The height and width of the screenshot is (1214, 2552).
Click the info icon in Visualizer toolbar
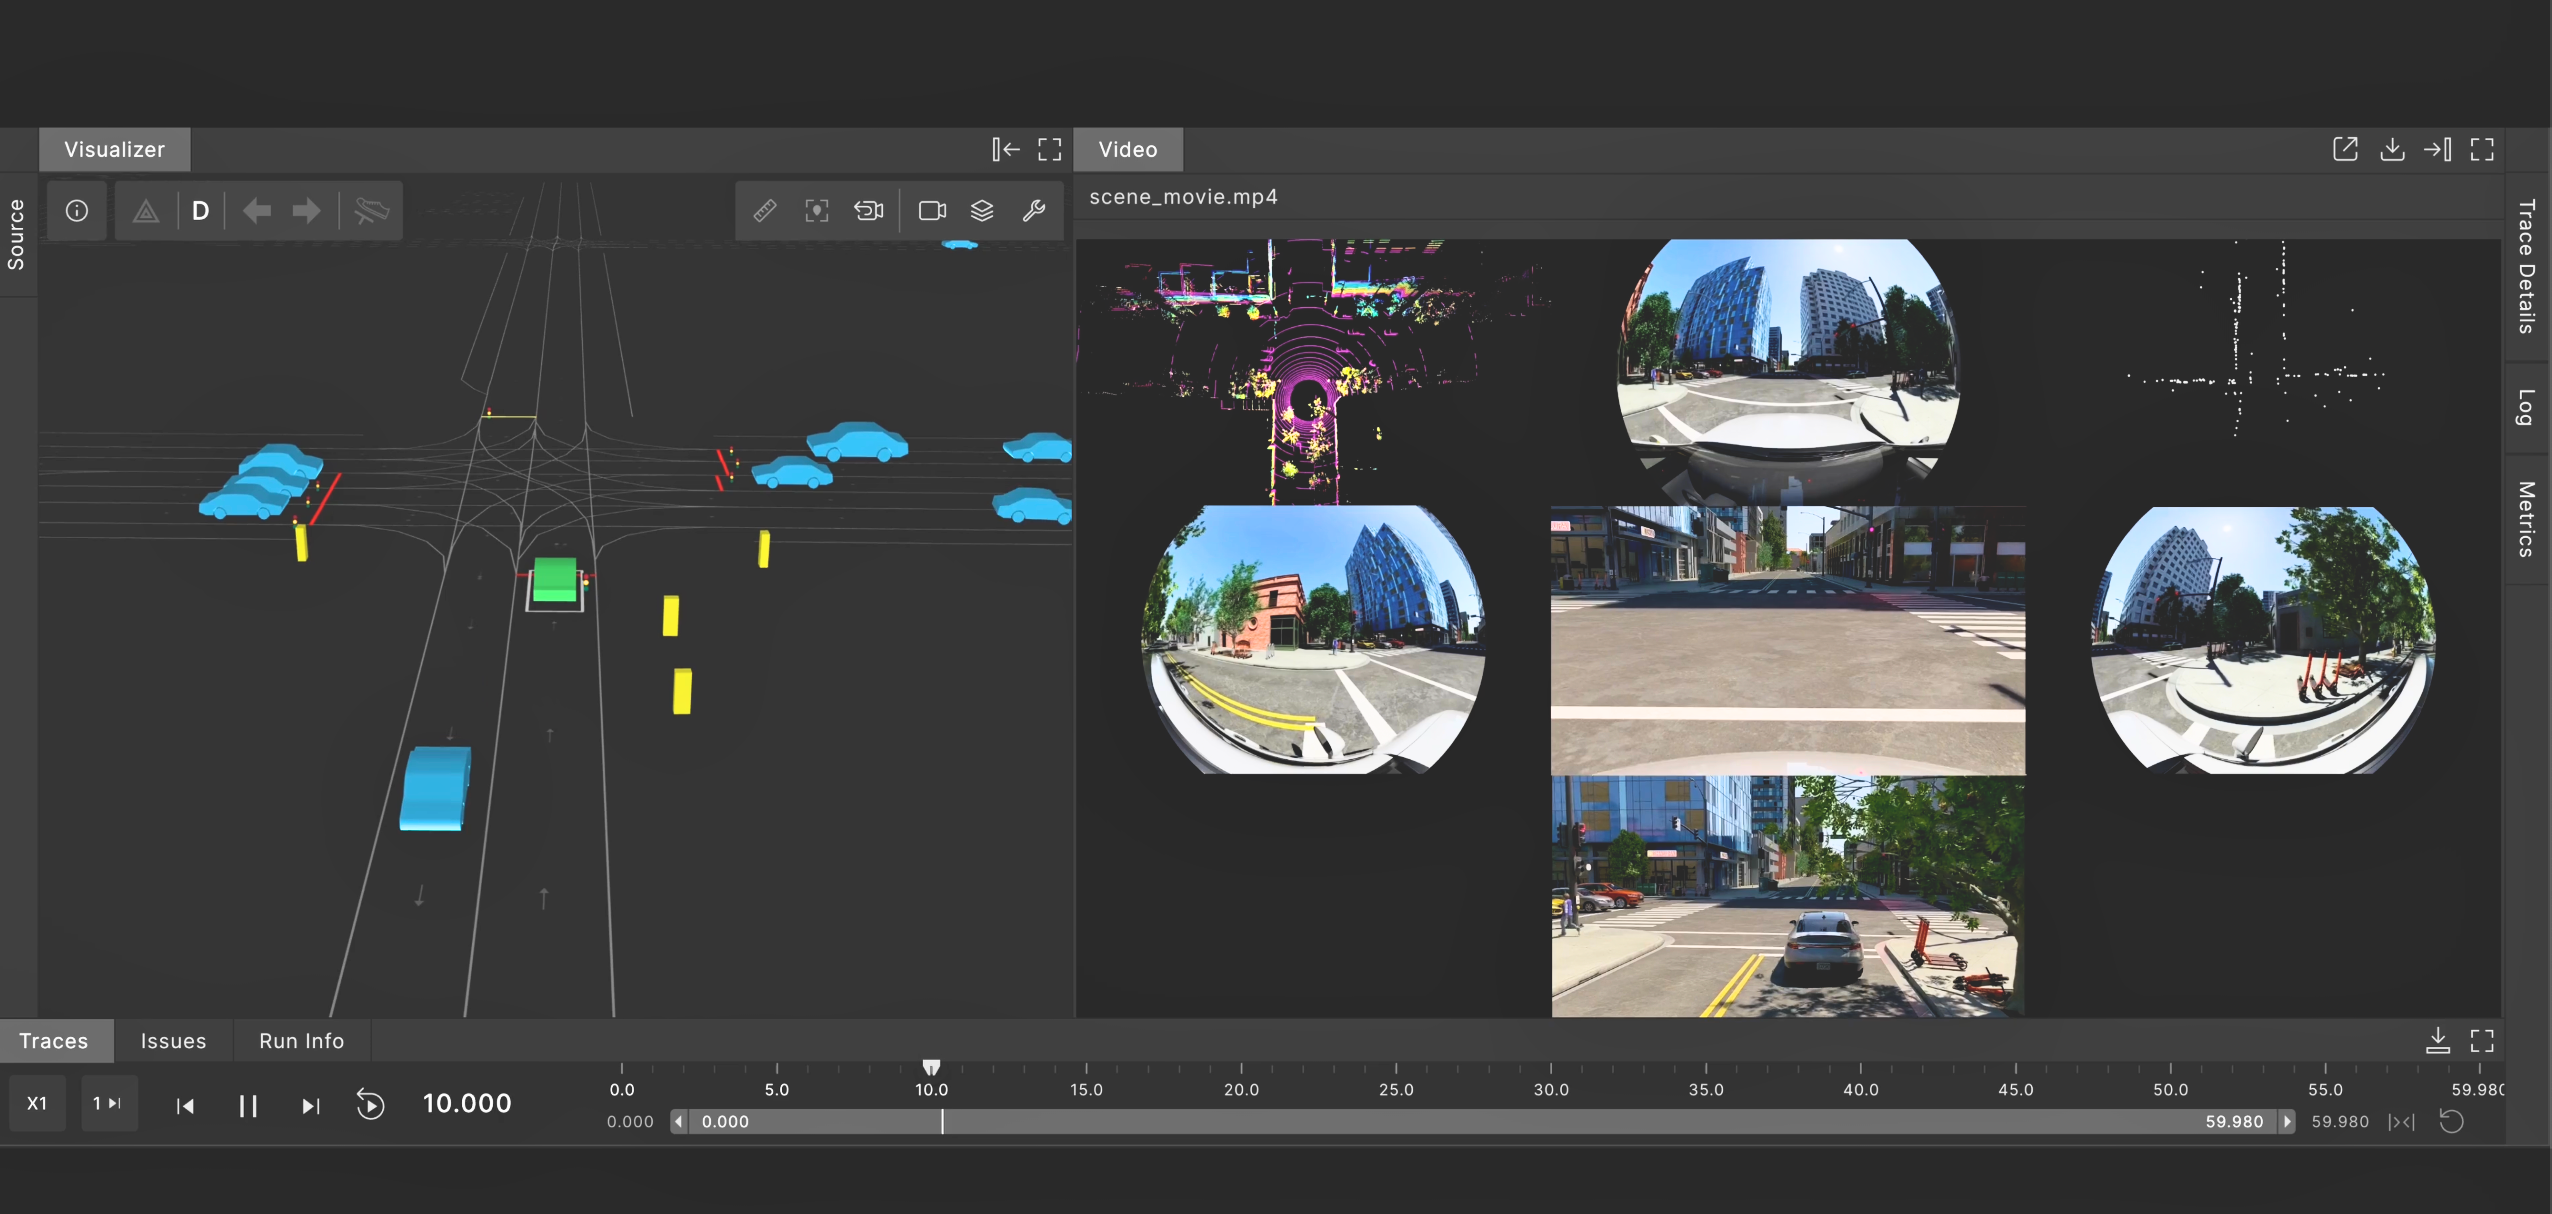(77, 211)
